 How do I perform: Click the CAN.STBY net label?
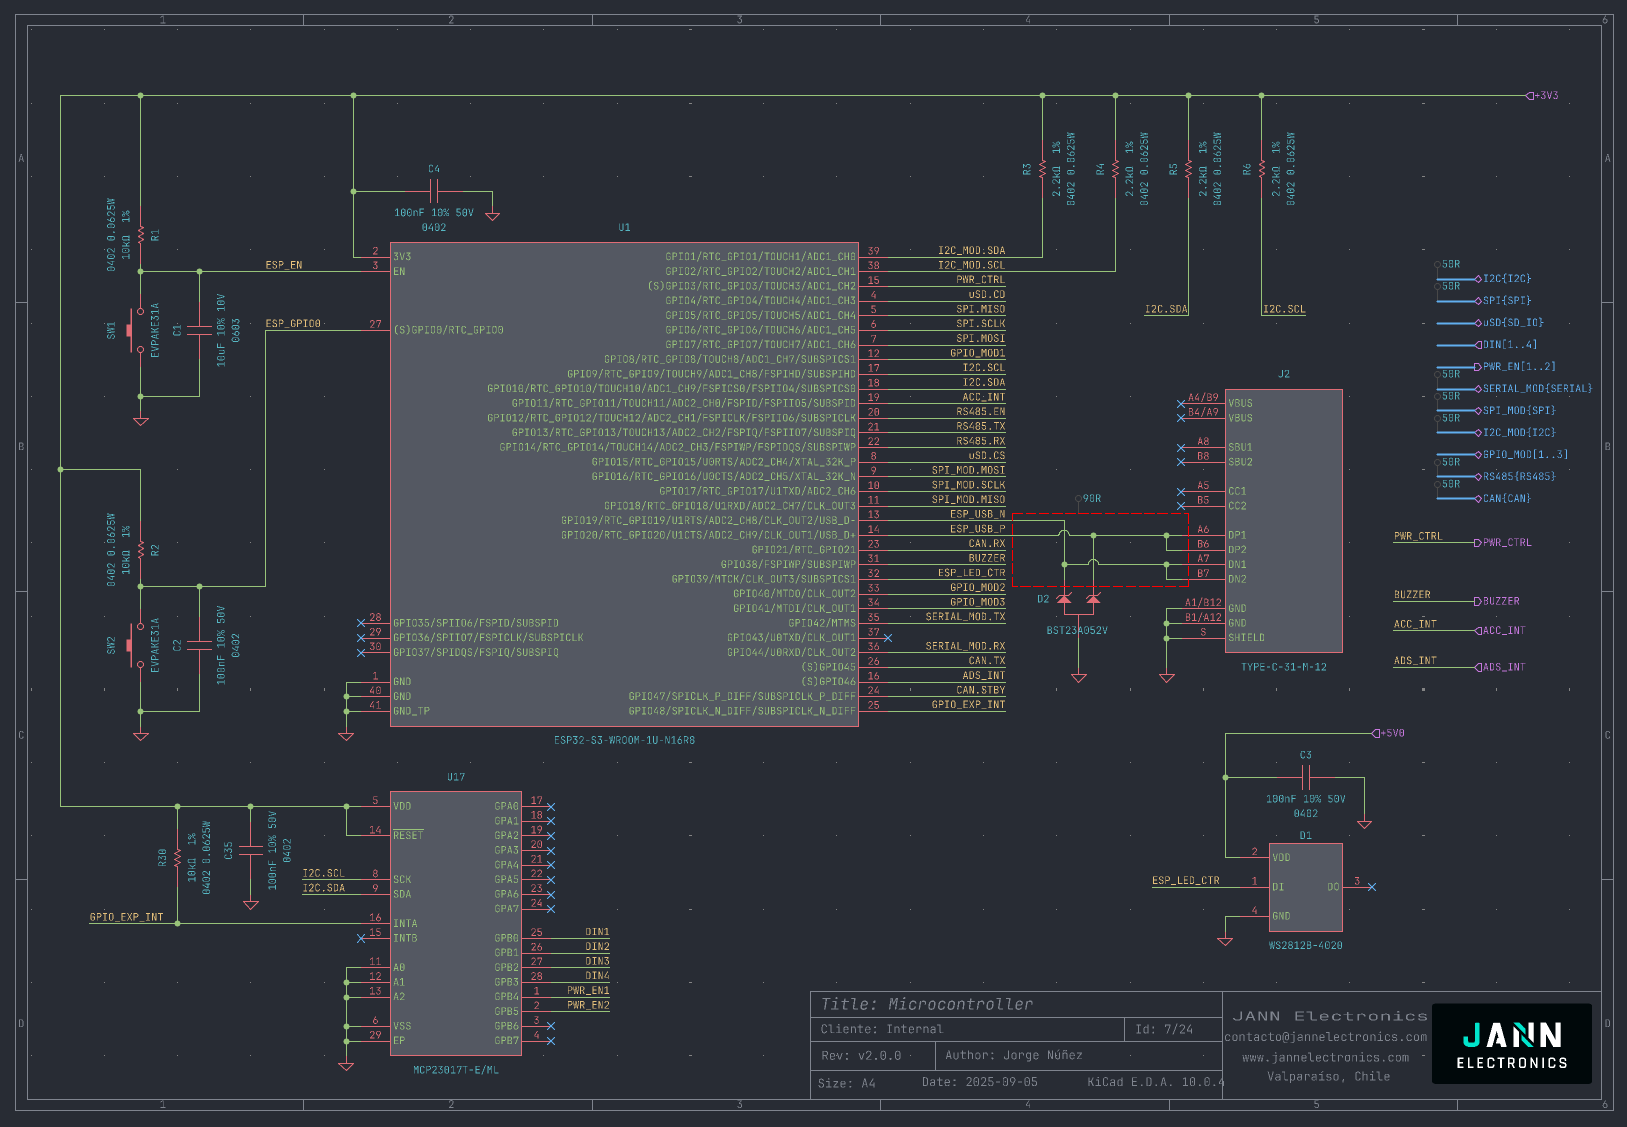(x=980, y=690)
